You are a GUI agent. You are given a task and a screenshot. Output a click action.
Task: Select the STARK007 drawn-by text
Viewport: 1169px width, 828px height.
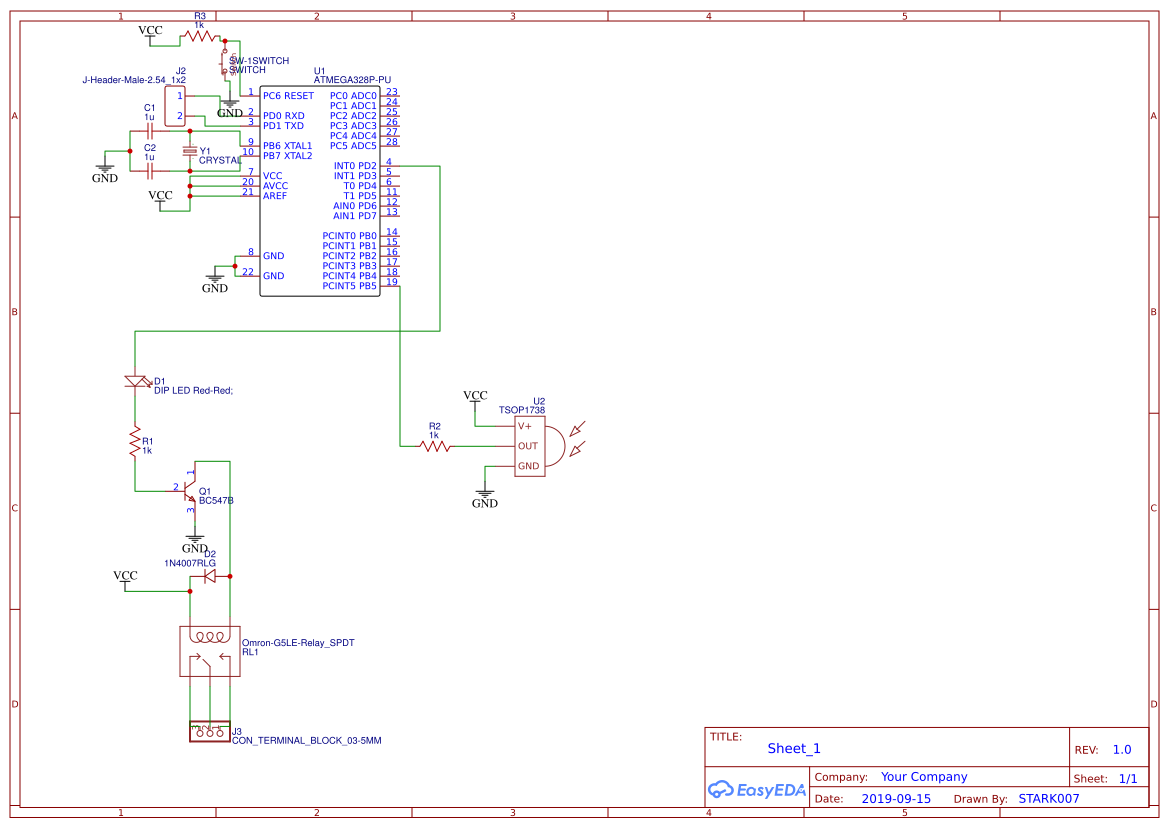click(x=1049, y=798)
